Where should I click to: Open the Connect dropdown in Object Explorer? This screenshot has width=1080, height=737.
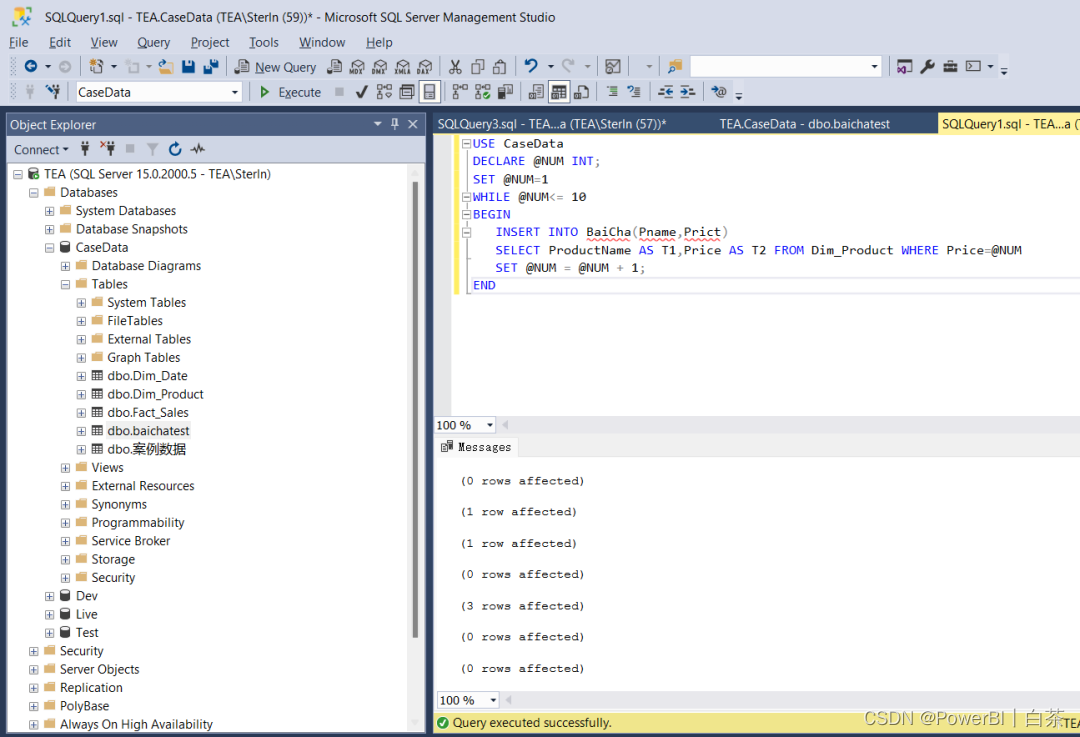click(41, 149)
